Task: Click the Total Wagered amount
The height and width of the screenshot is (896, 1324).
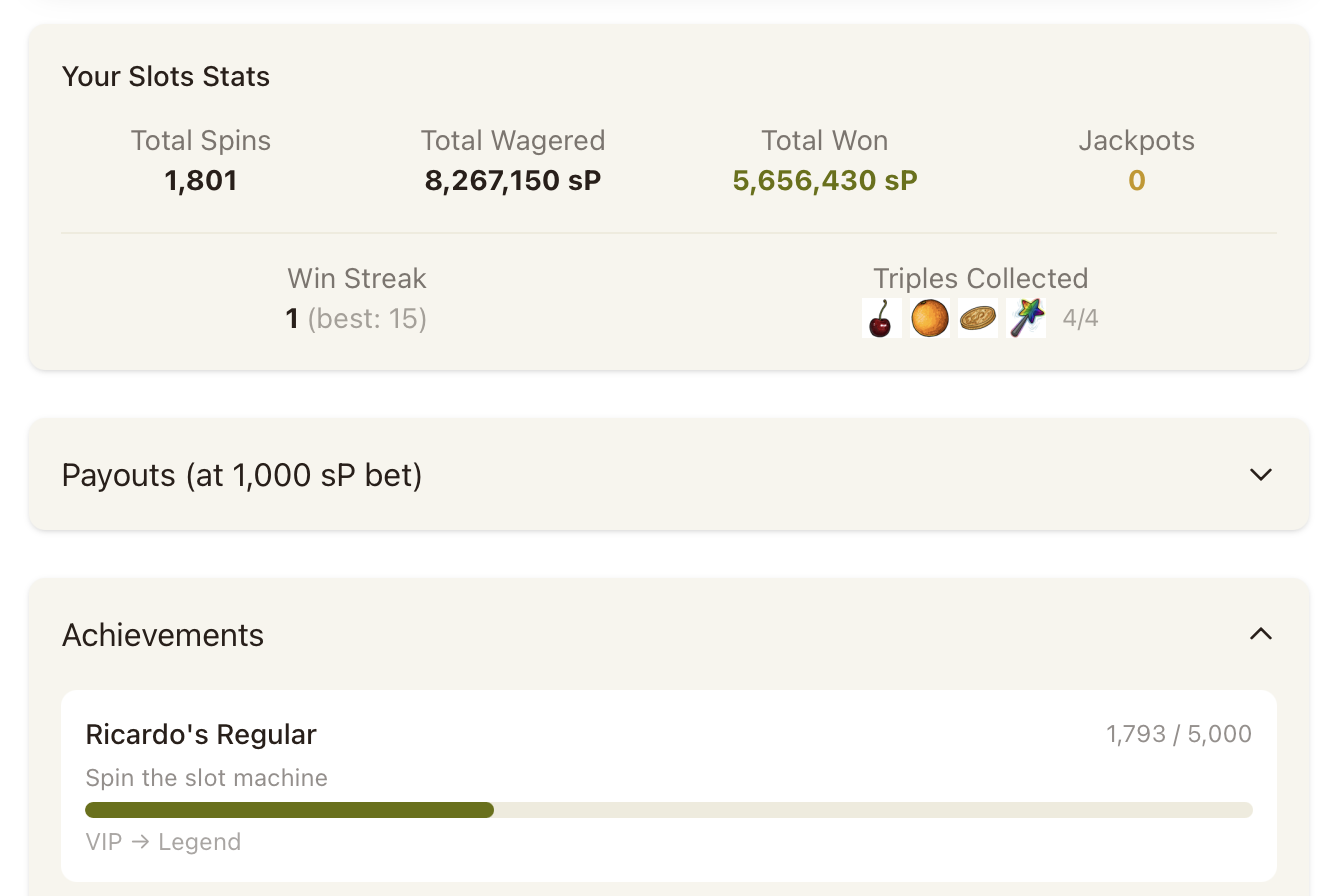Action: click(513, 181)
